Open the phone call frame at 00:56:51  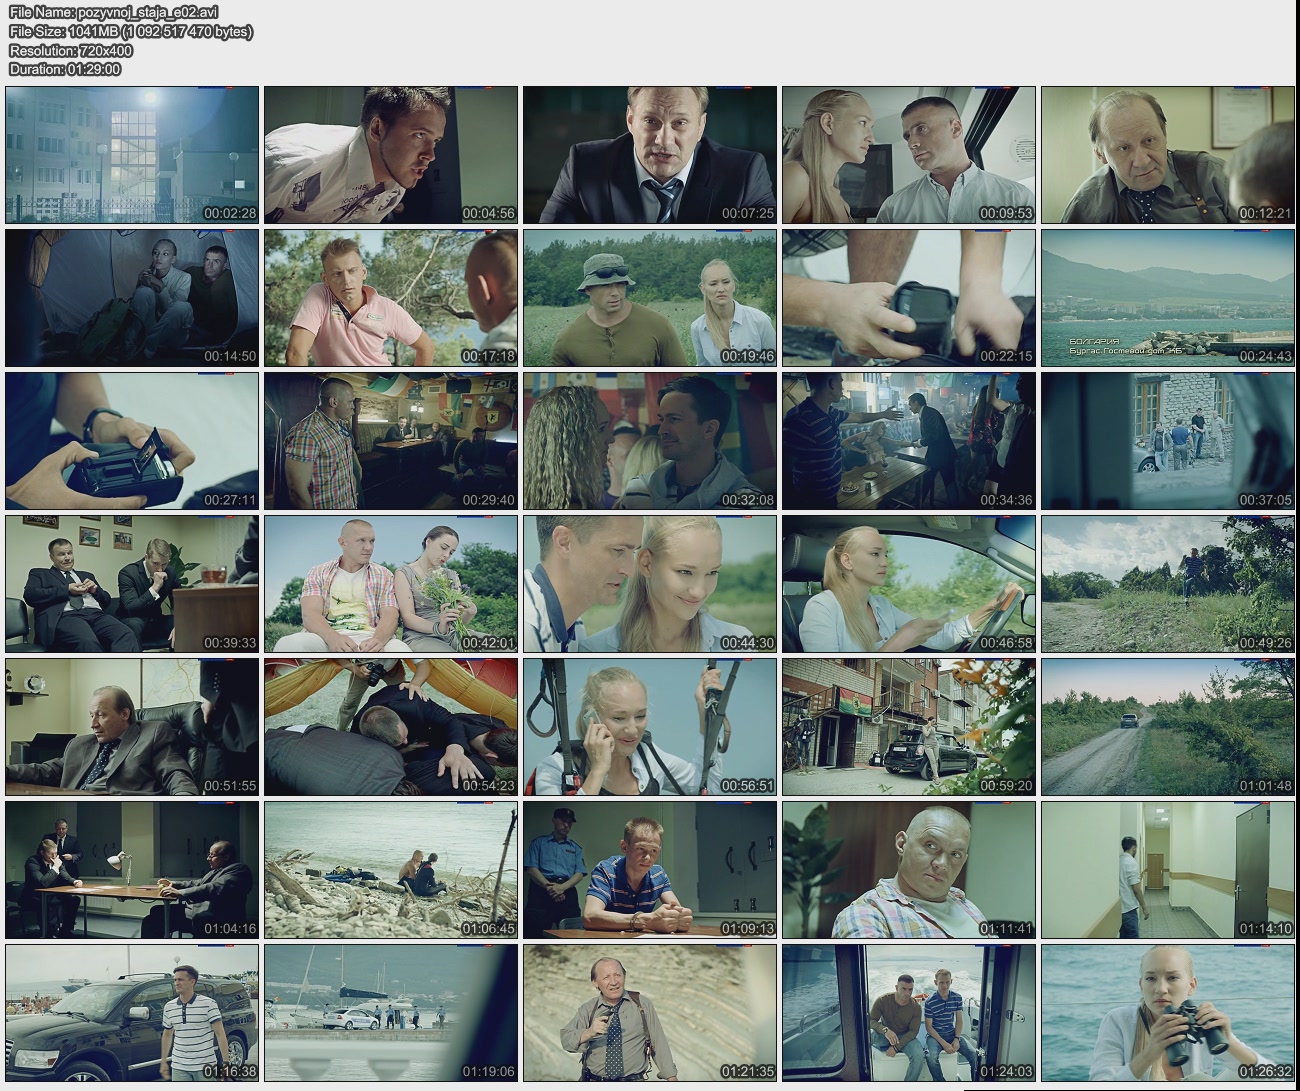649,727
